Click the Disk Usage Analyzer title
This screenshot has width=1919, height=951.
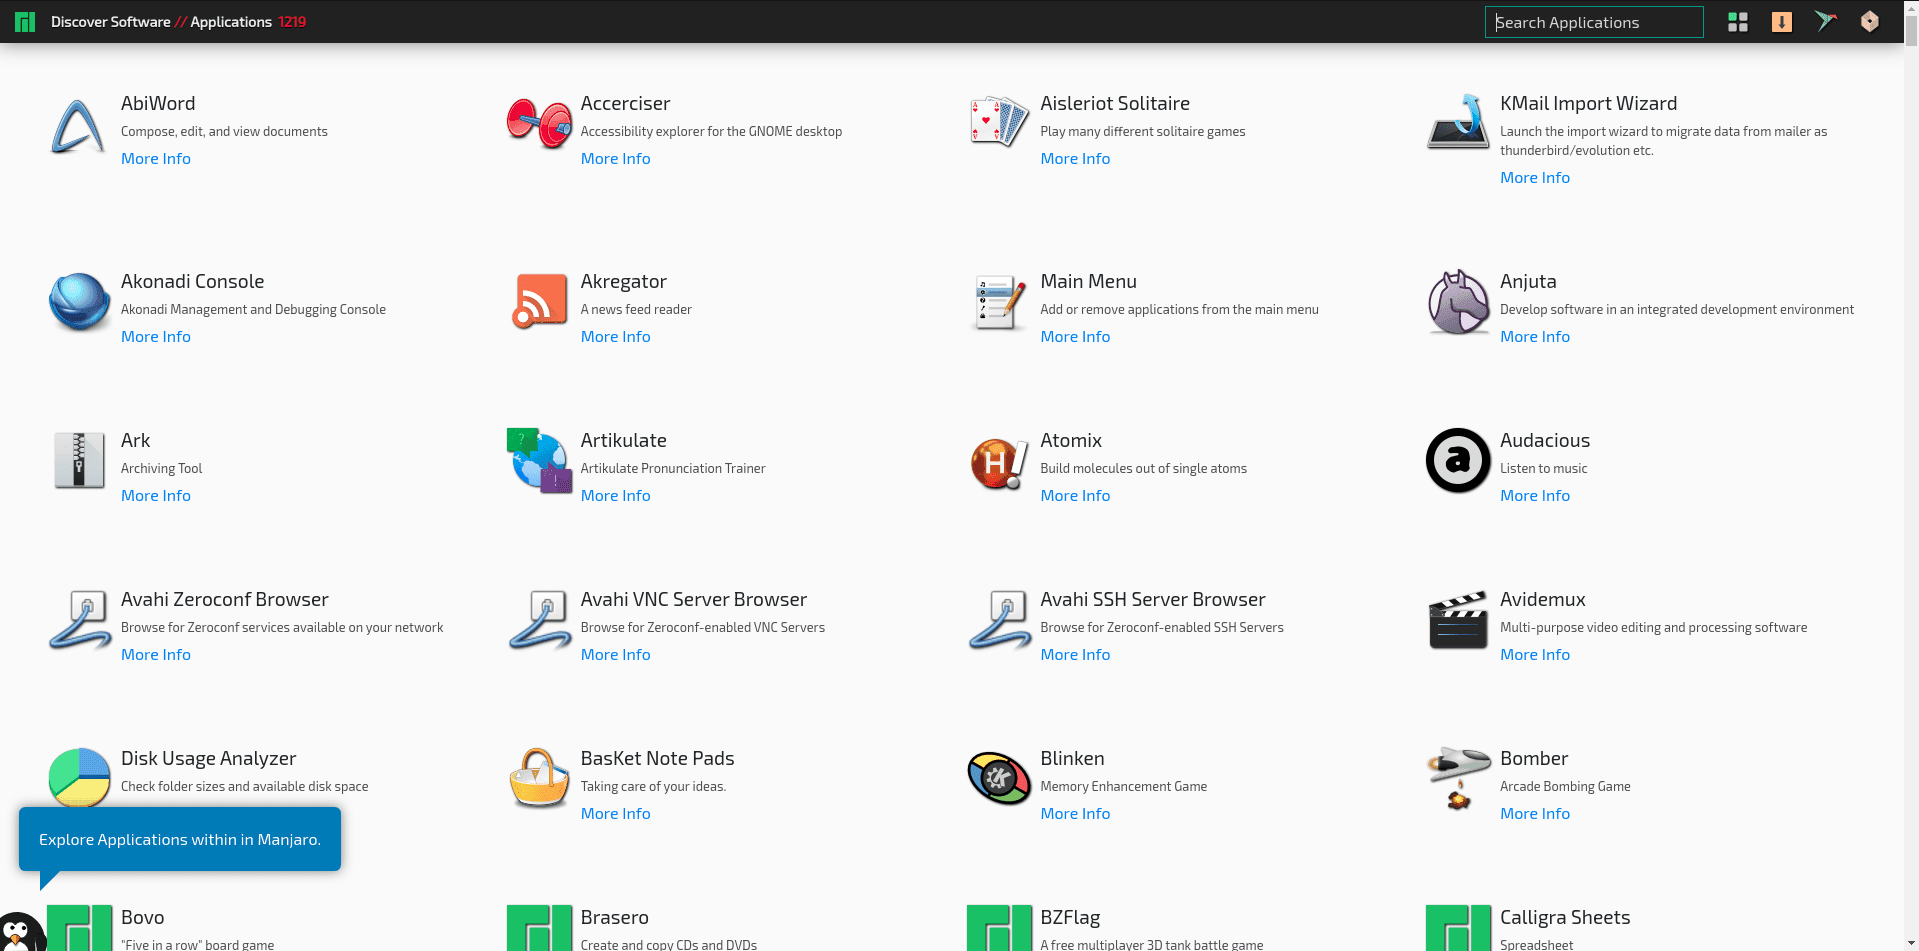point(208,758)
